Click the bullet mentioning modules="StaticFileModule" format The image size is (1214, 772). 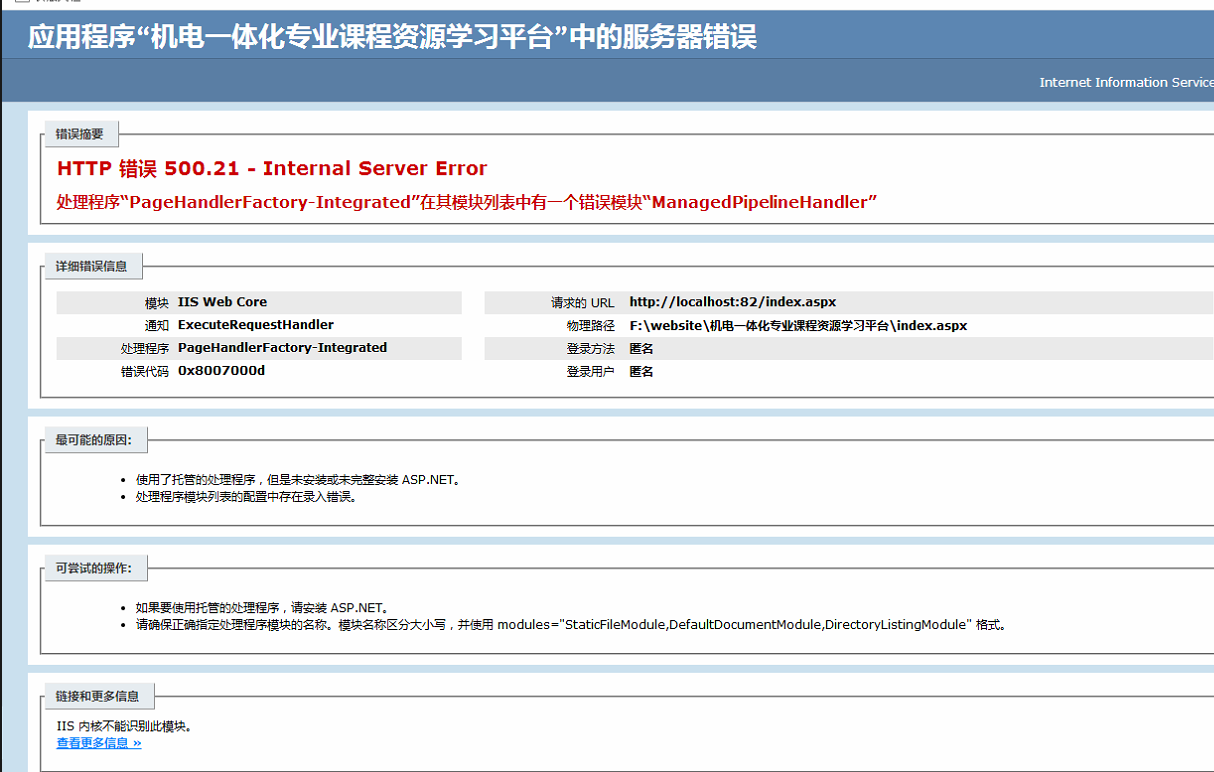(x=570, y=625)
